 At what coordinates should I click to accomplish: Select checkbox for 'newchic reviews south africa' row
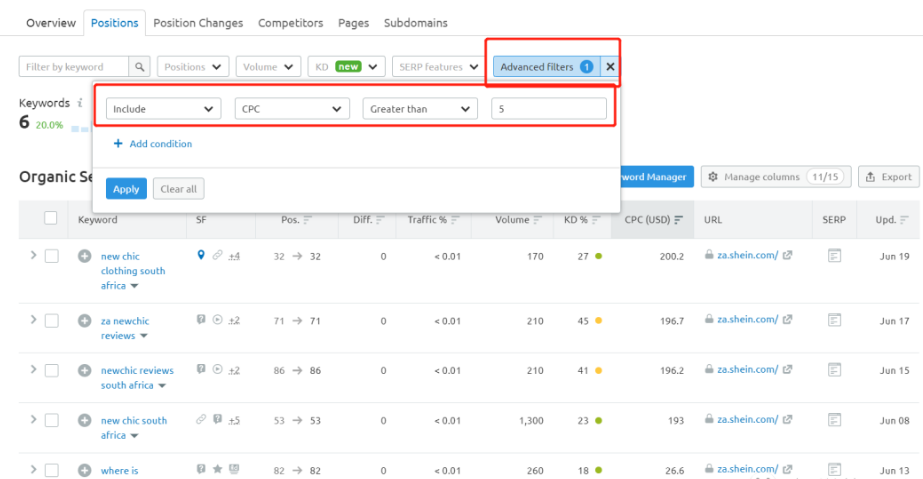point(51,370)
